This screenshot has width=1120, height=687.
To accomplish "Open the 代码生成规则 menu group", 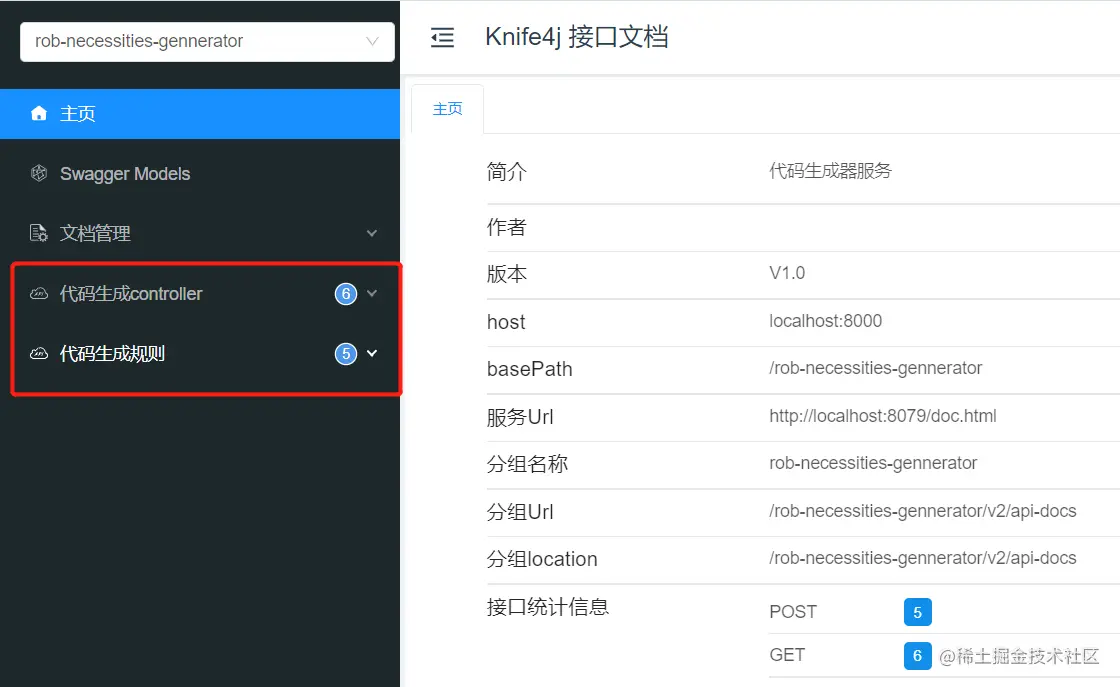I will click(200, 353).
